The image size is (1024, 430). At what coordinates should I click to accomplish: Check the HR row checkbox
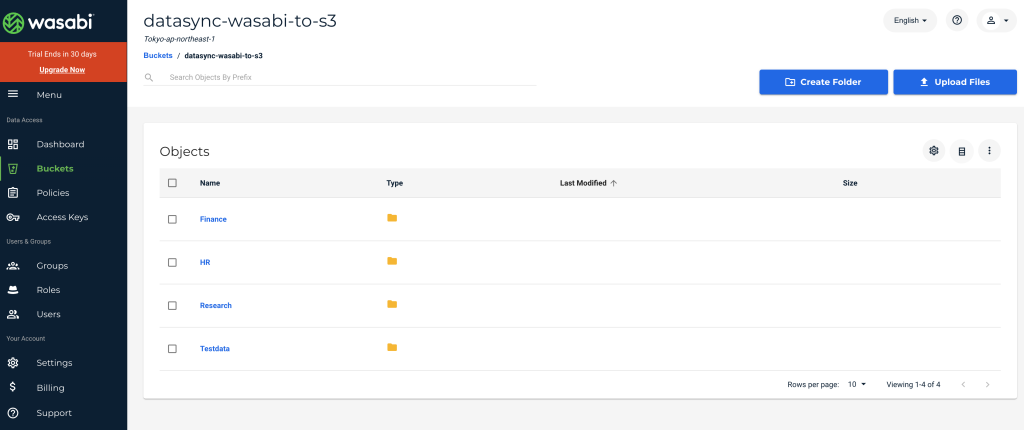172,262
